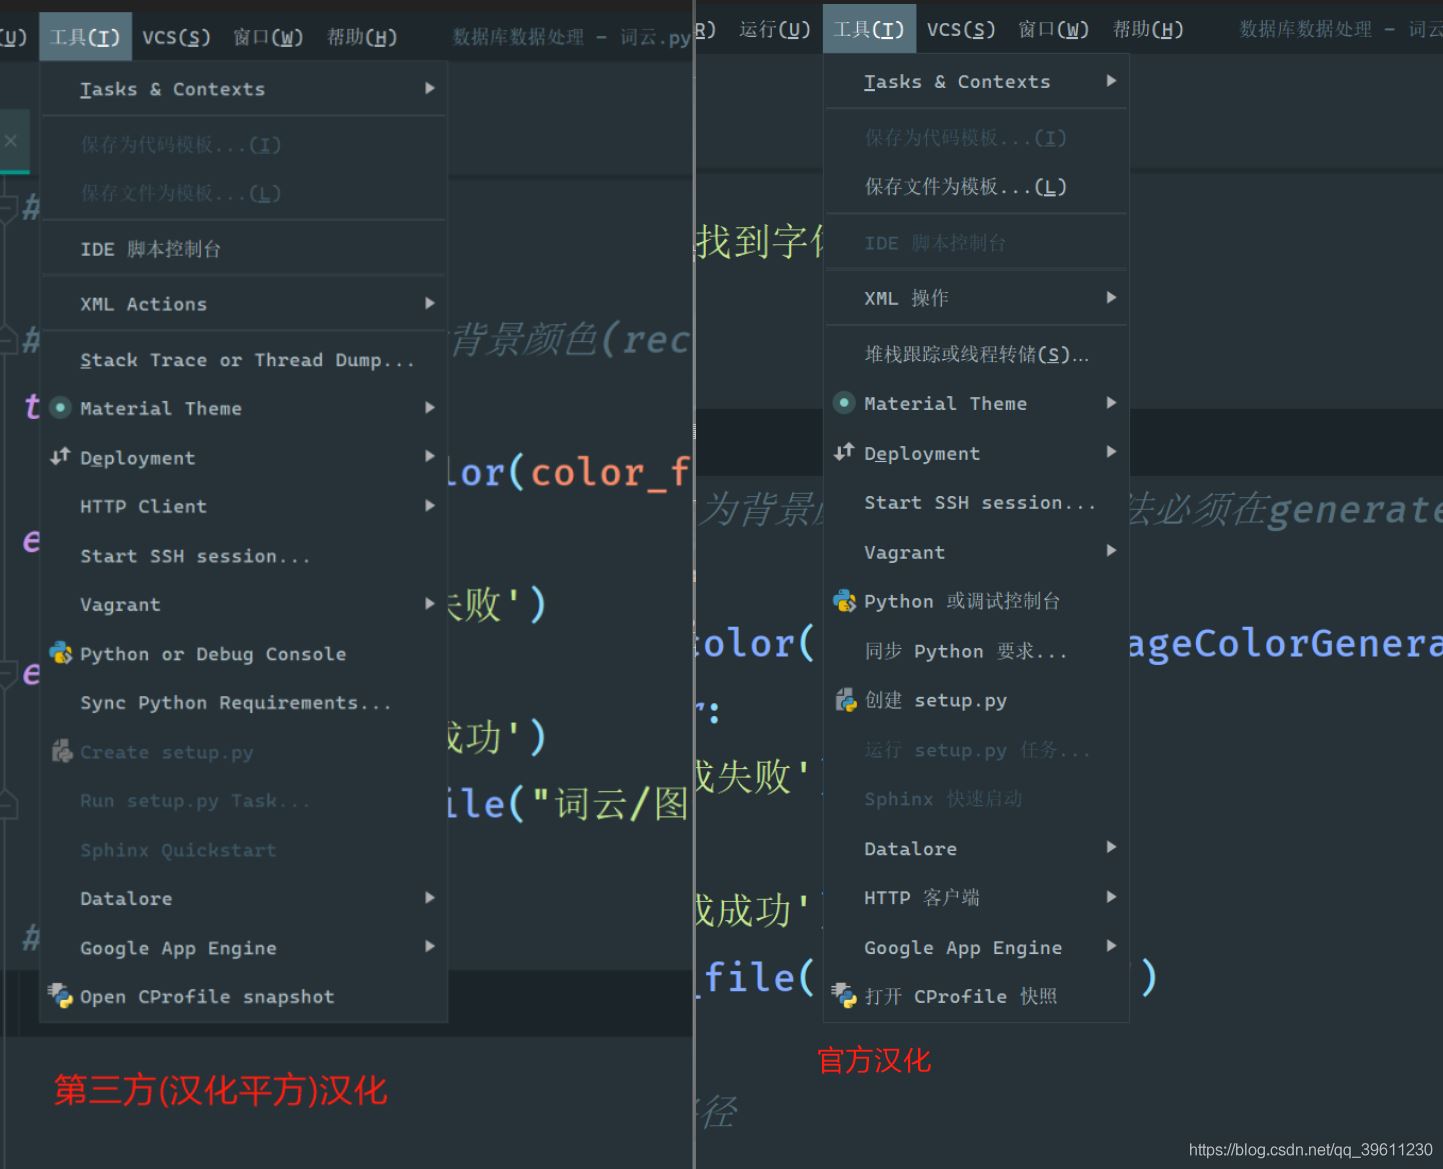Viewport: 1443px width, 1169px height.
Task: Open the 帮助(H) menu in right window
Action: point(1147,29)
